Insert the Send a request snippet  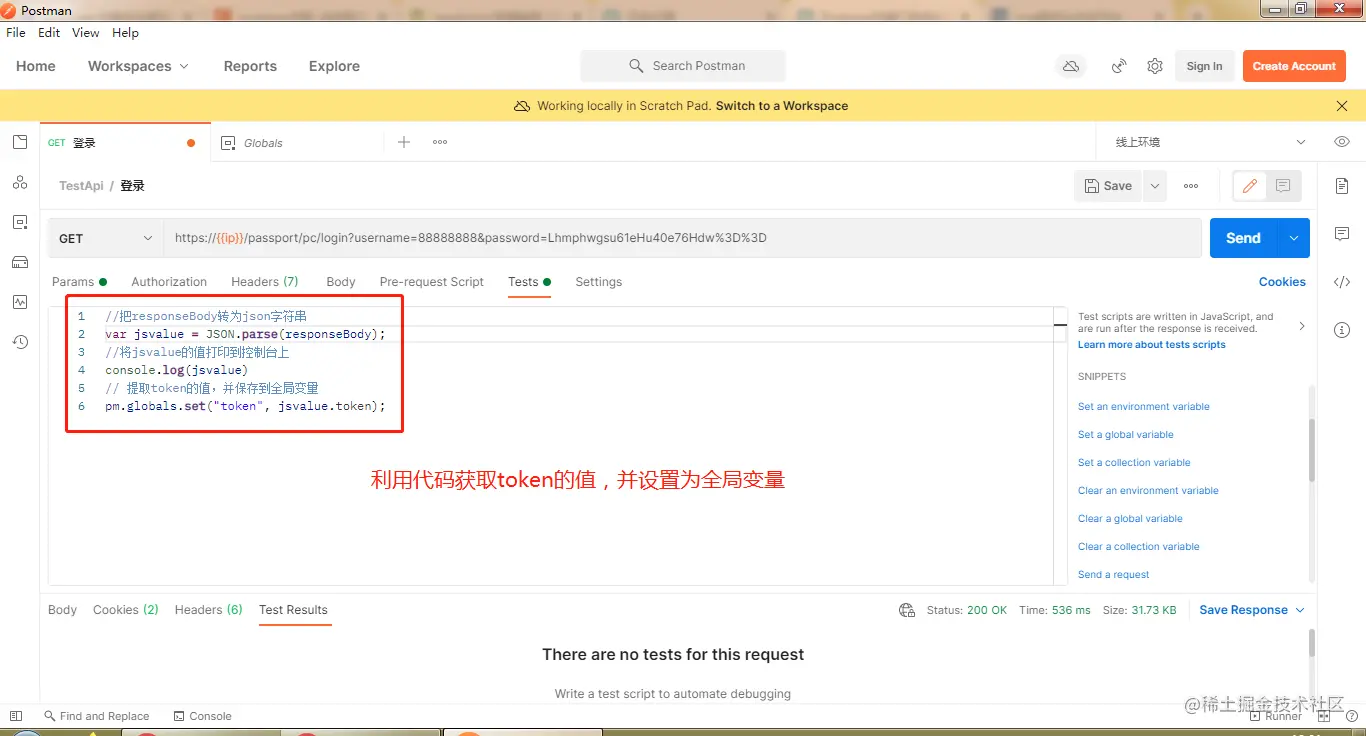pos(1114,575)
